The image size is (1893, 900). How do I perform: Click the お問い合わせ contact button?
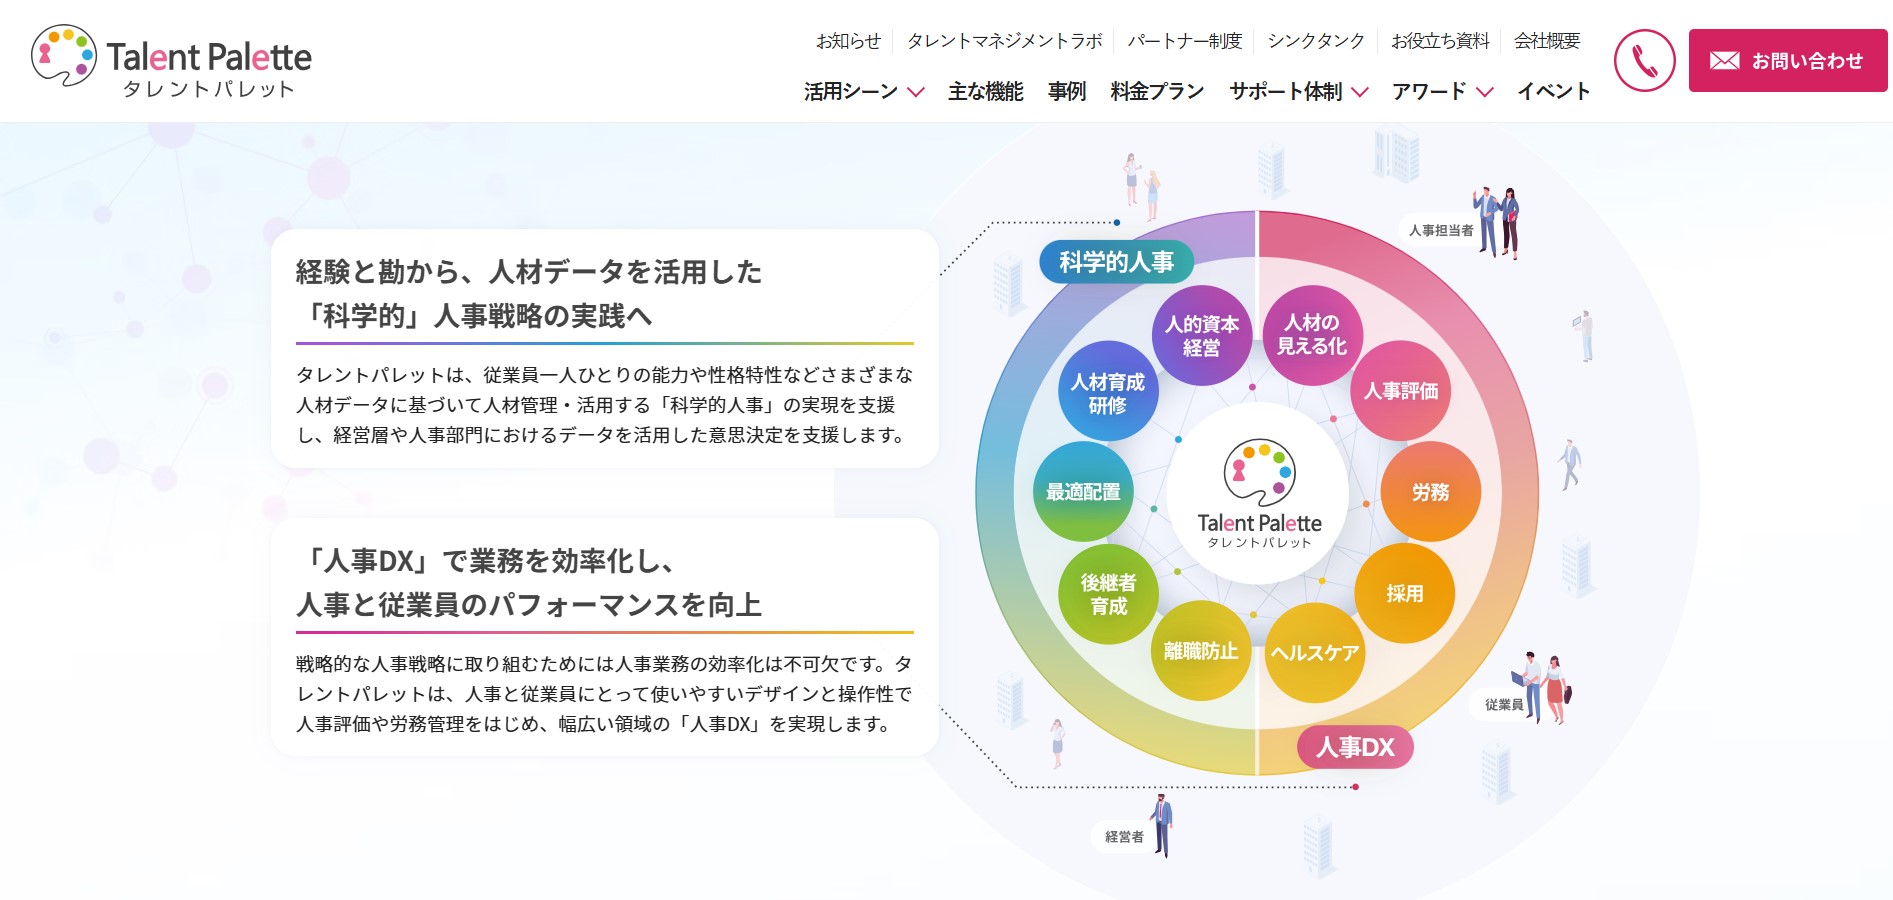coord(1788,61)
